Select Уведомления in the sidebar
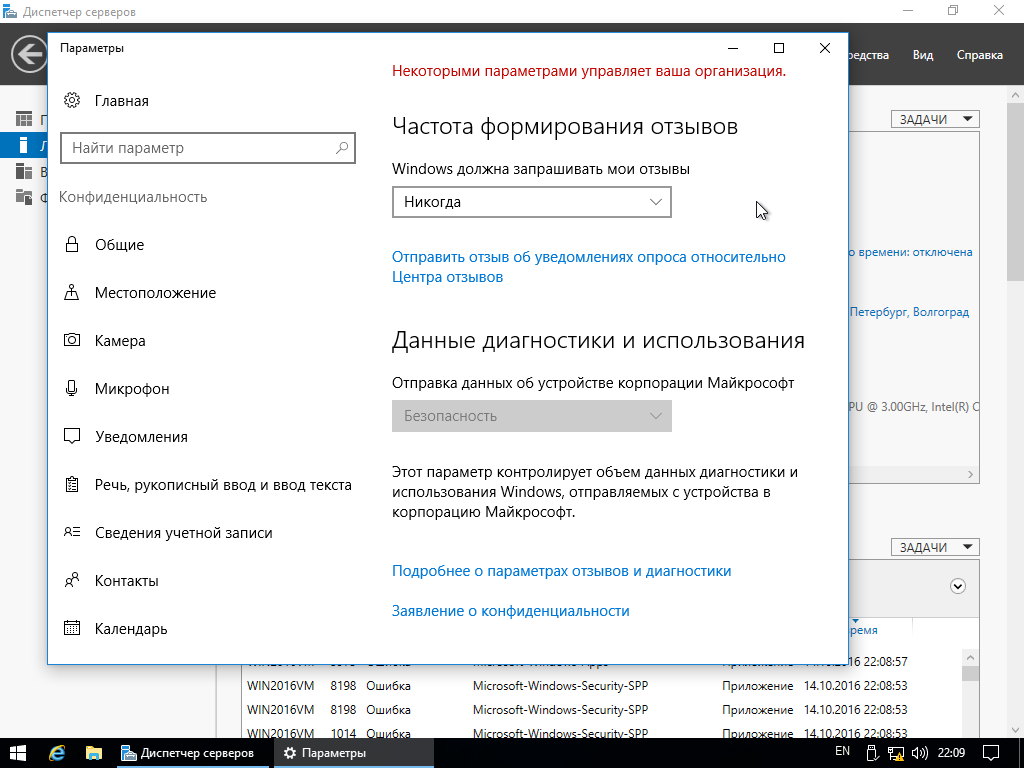This screenshot has width=1024, height=768. point(140,437)
